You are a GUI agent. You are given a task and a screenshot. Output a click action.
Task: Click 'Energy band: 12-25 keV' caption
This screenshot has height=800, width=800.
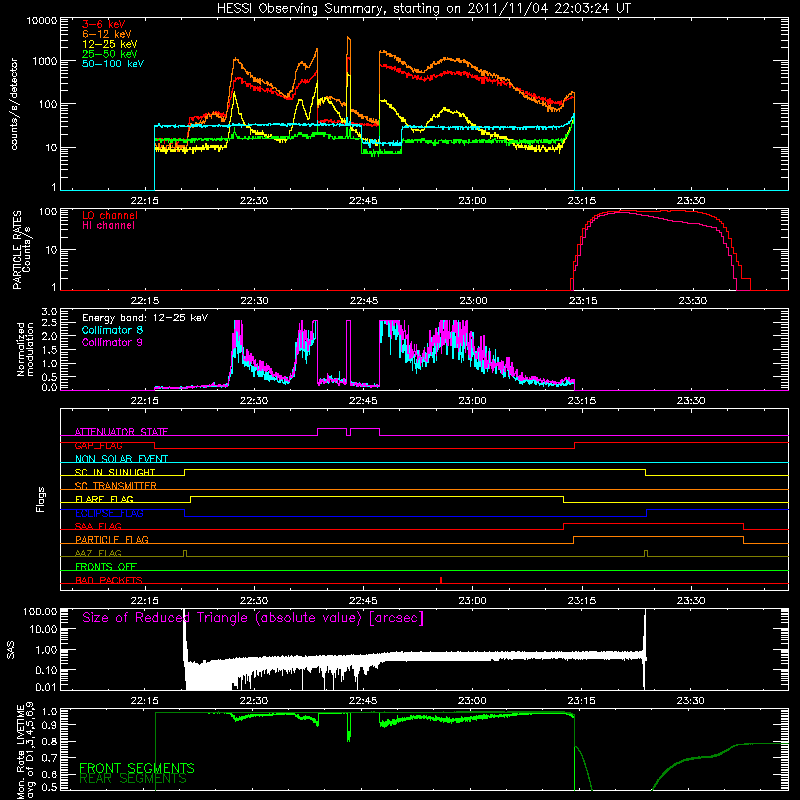145,318
